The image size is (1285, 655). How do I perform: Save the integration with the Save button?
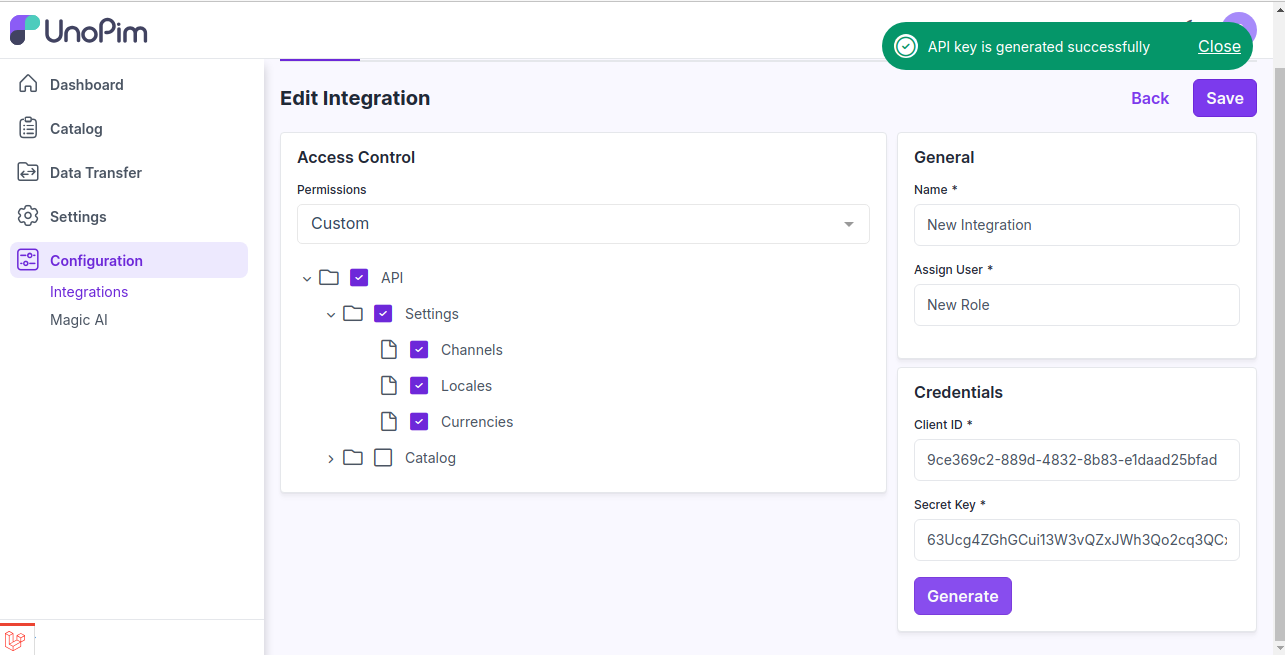[x=1224, y=98]
